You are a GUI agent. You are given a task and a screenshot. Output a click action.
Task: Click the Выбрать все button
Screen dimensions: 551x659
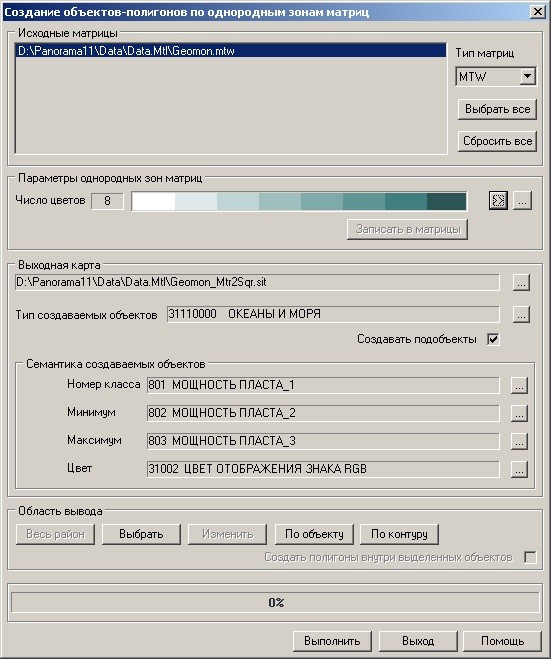pos(497,110)
